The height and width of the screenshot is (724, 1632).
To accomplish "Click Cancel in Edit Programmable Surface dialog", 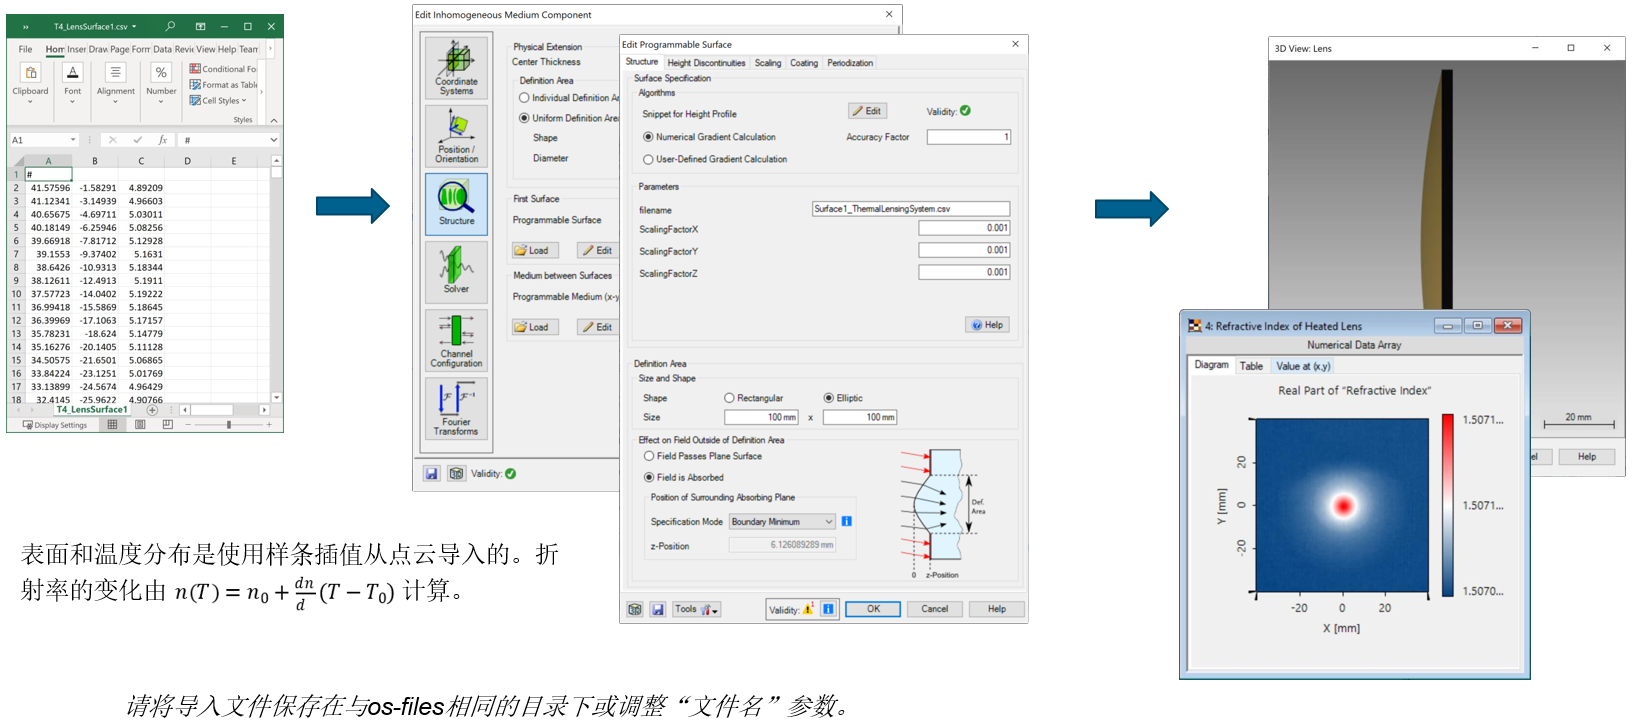I will pos(935,609).
